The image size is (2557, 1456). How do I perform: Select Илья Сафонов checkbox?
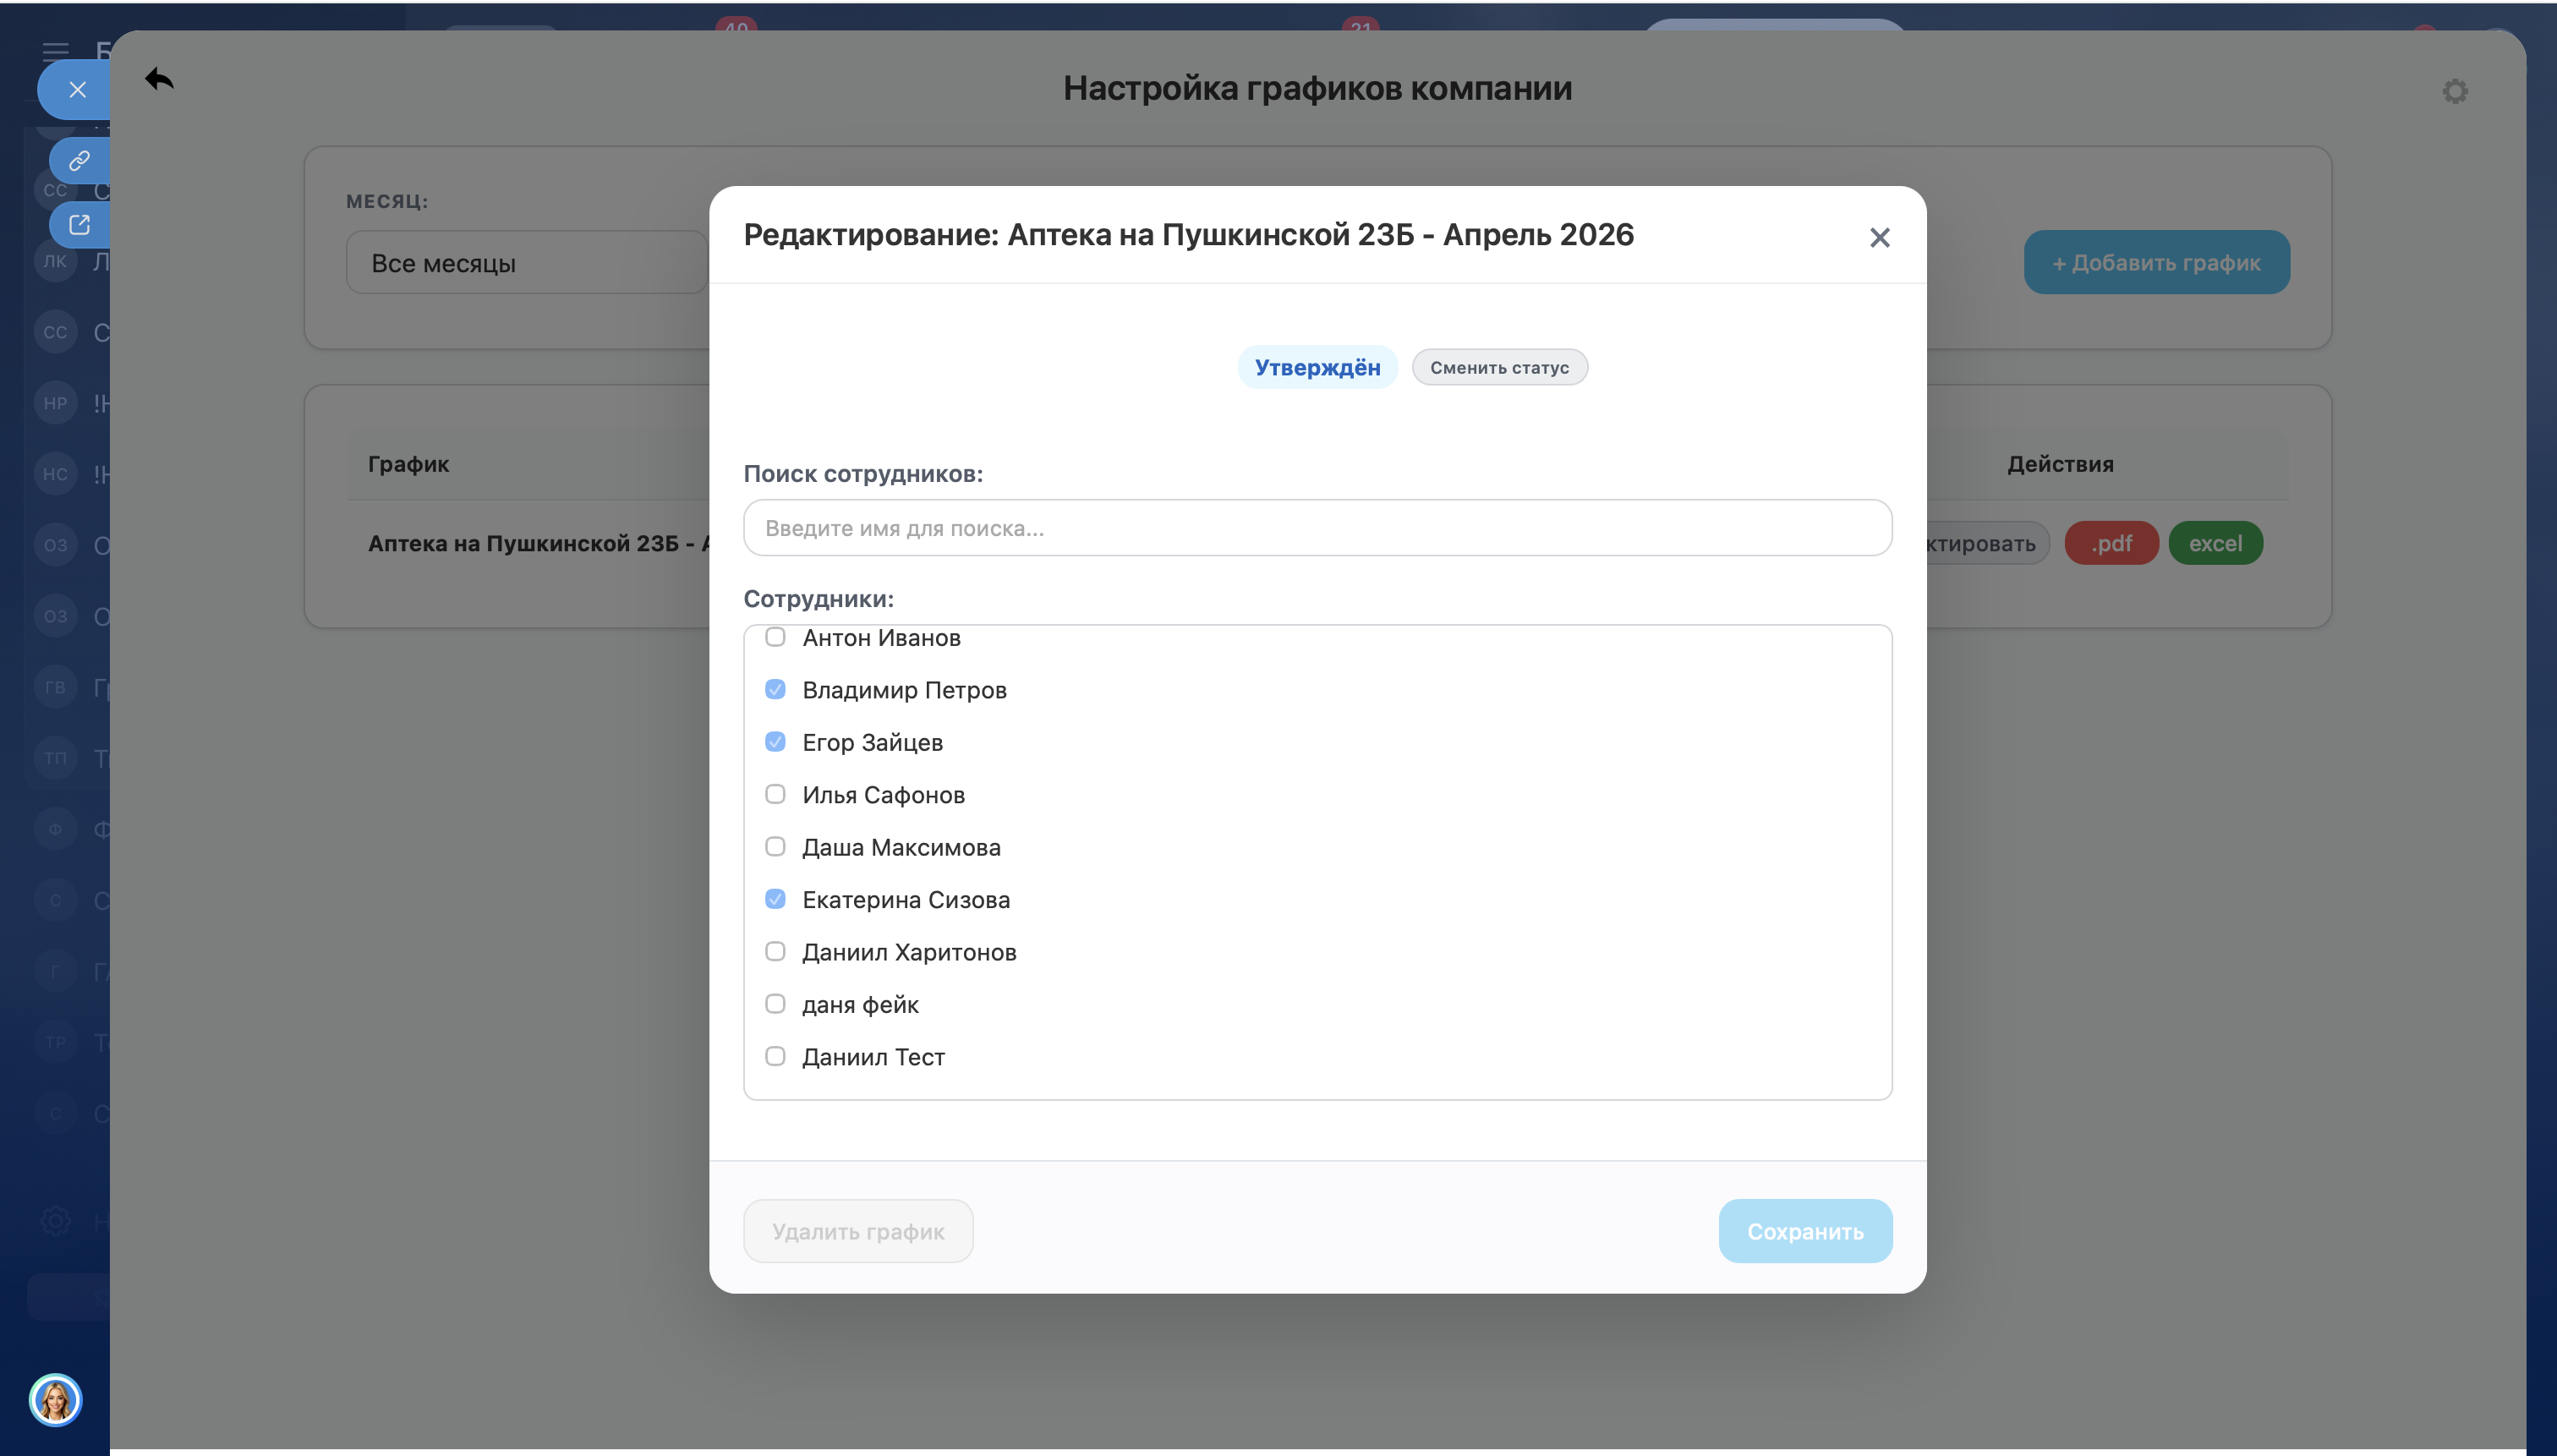coord(775,794)
